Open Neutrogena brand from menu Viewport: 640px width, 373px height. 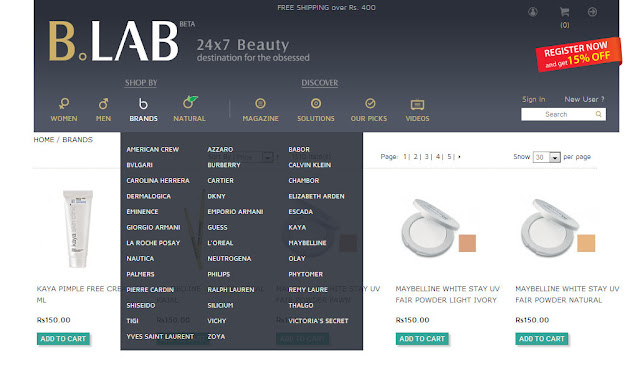click(229, 259)
